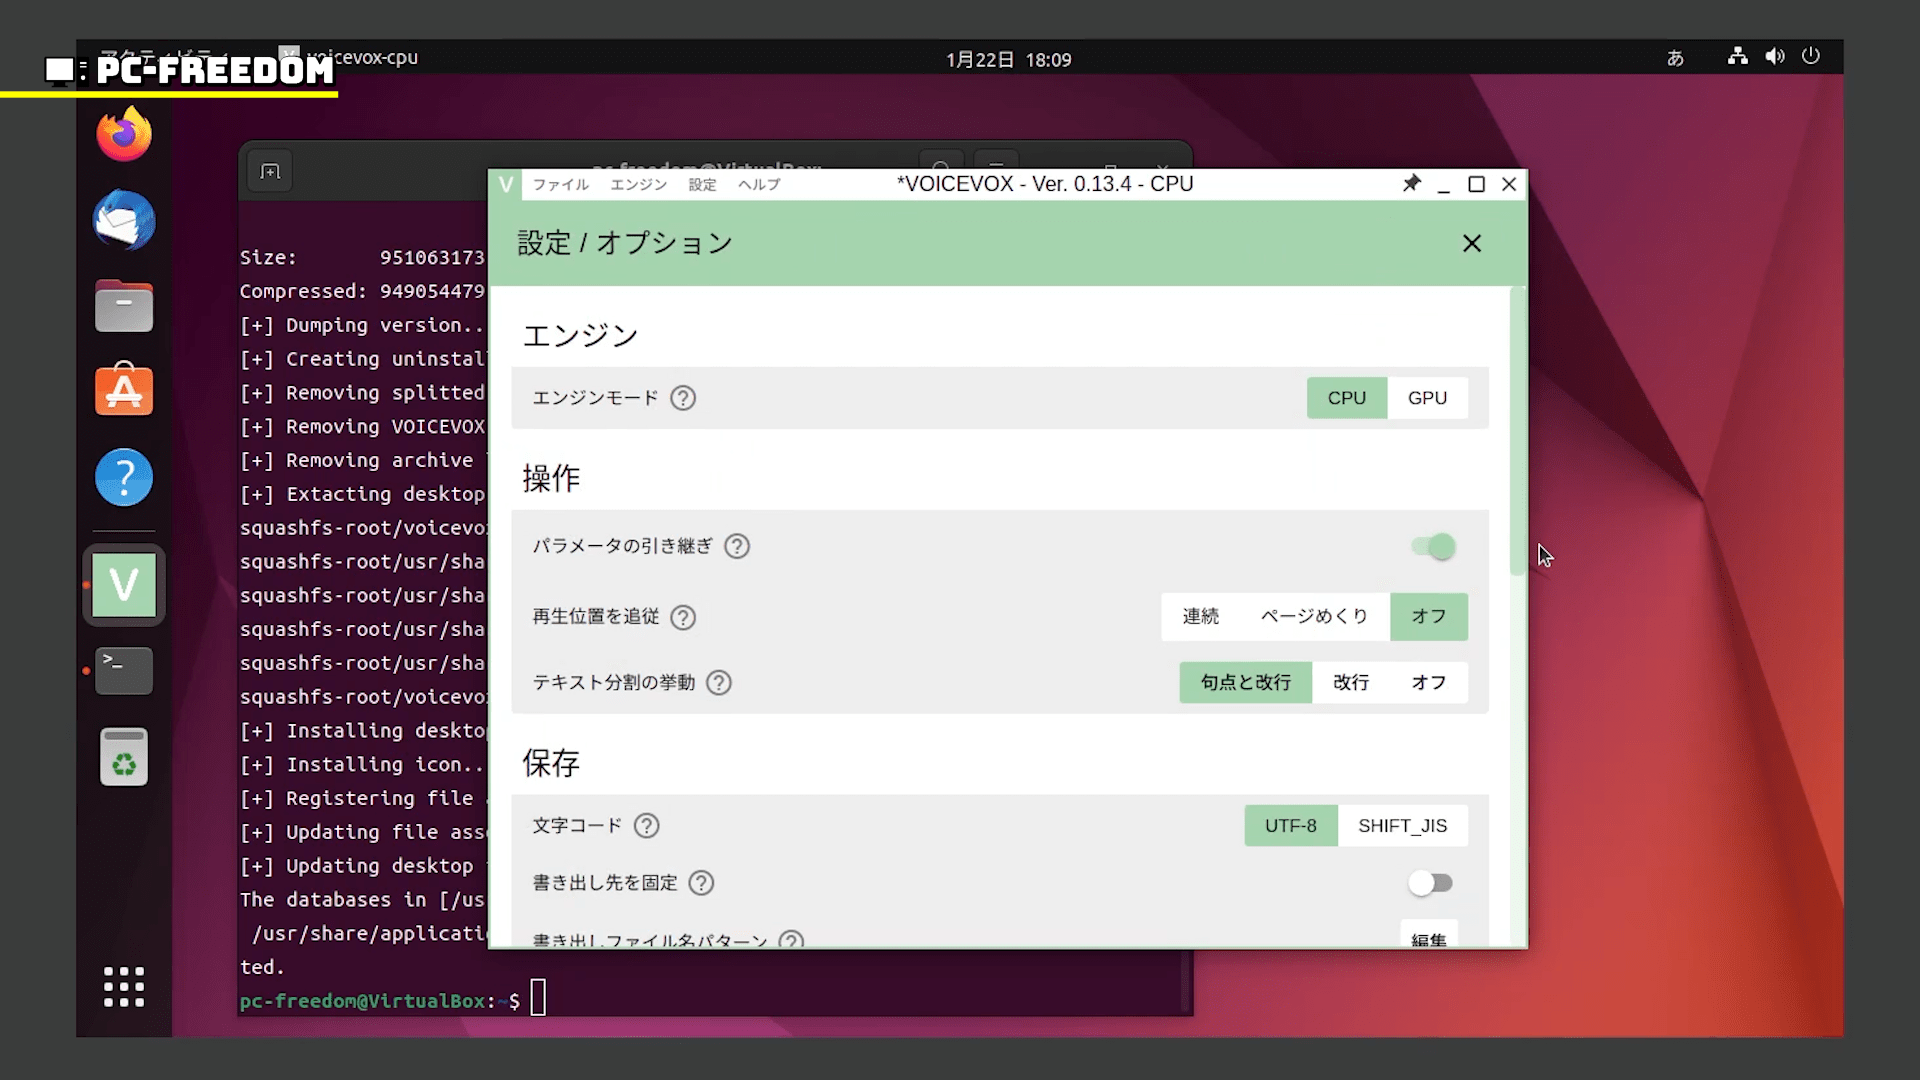Open the エンジン menu
The height and width of the screenshot is (1080, 1920).
tap(638, 185)
